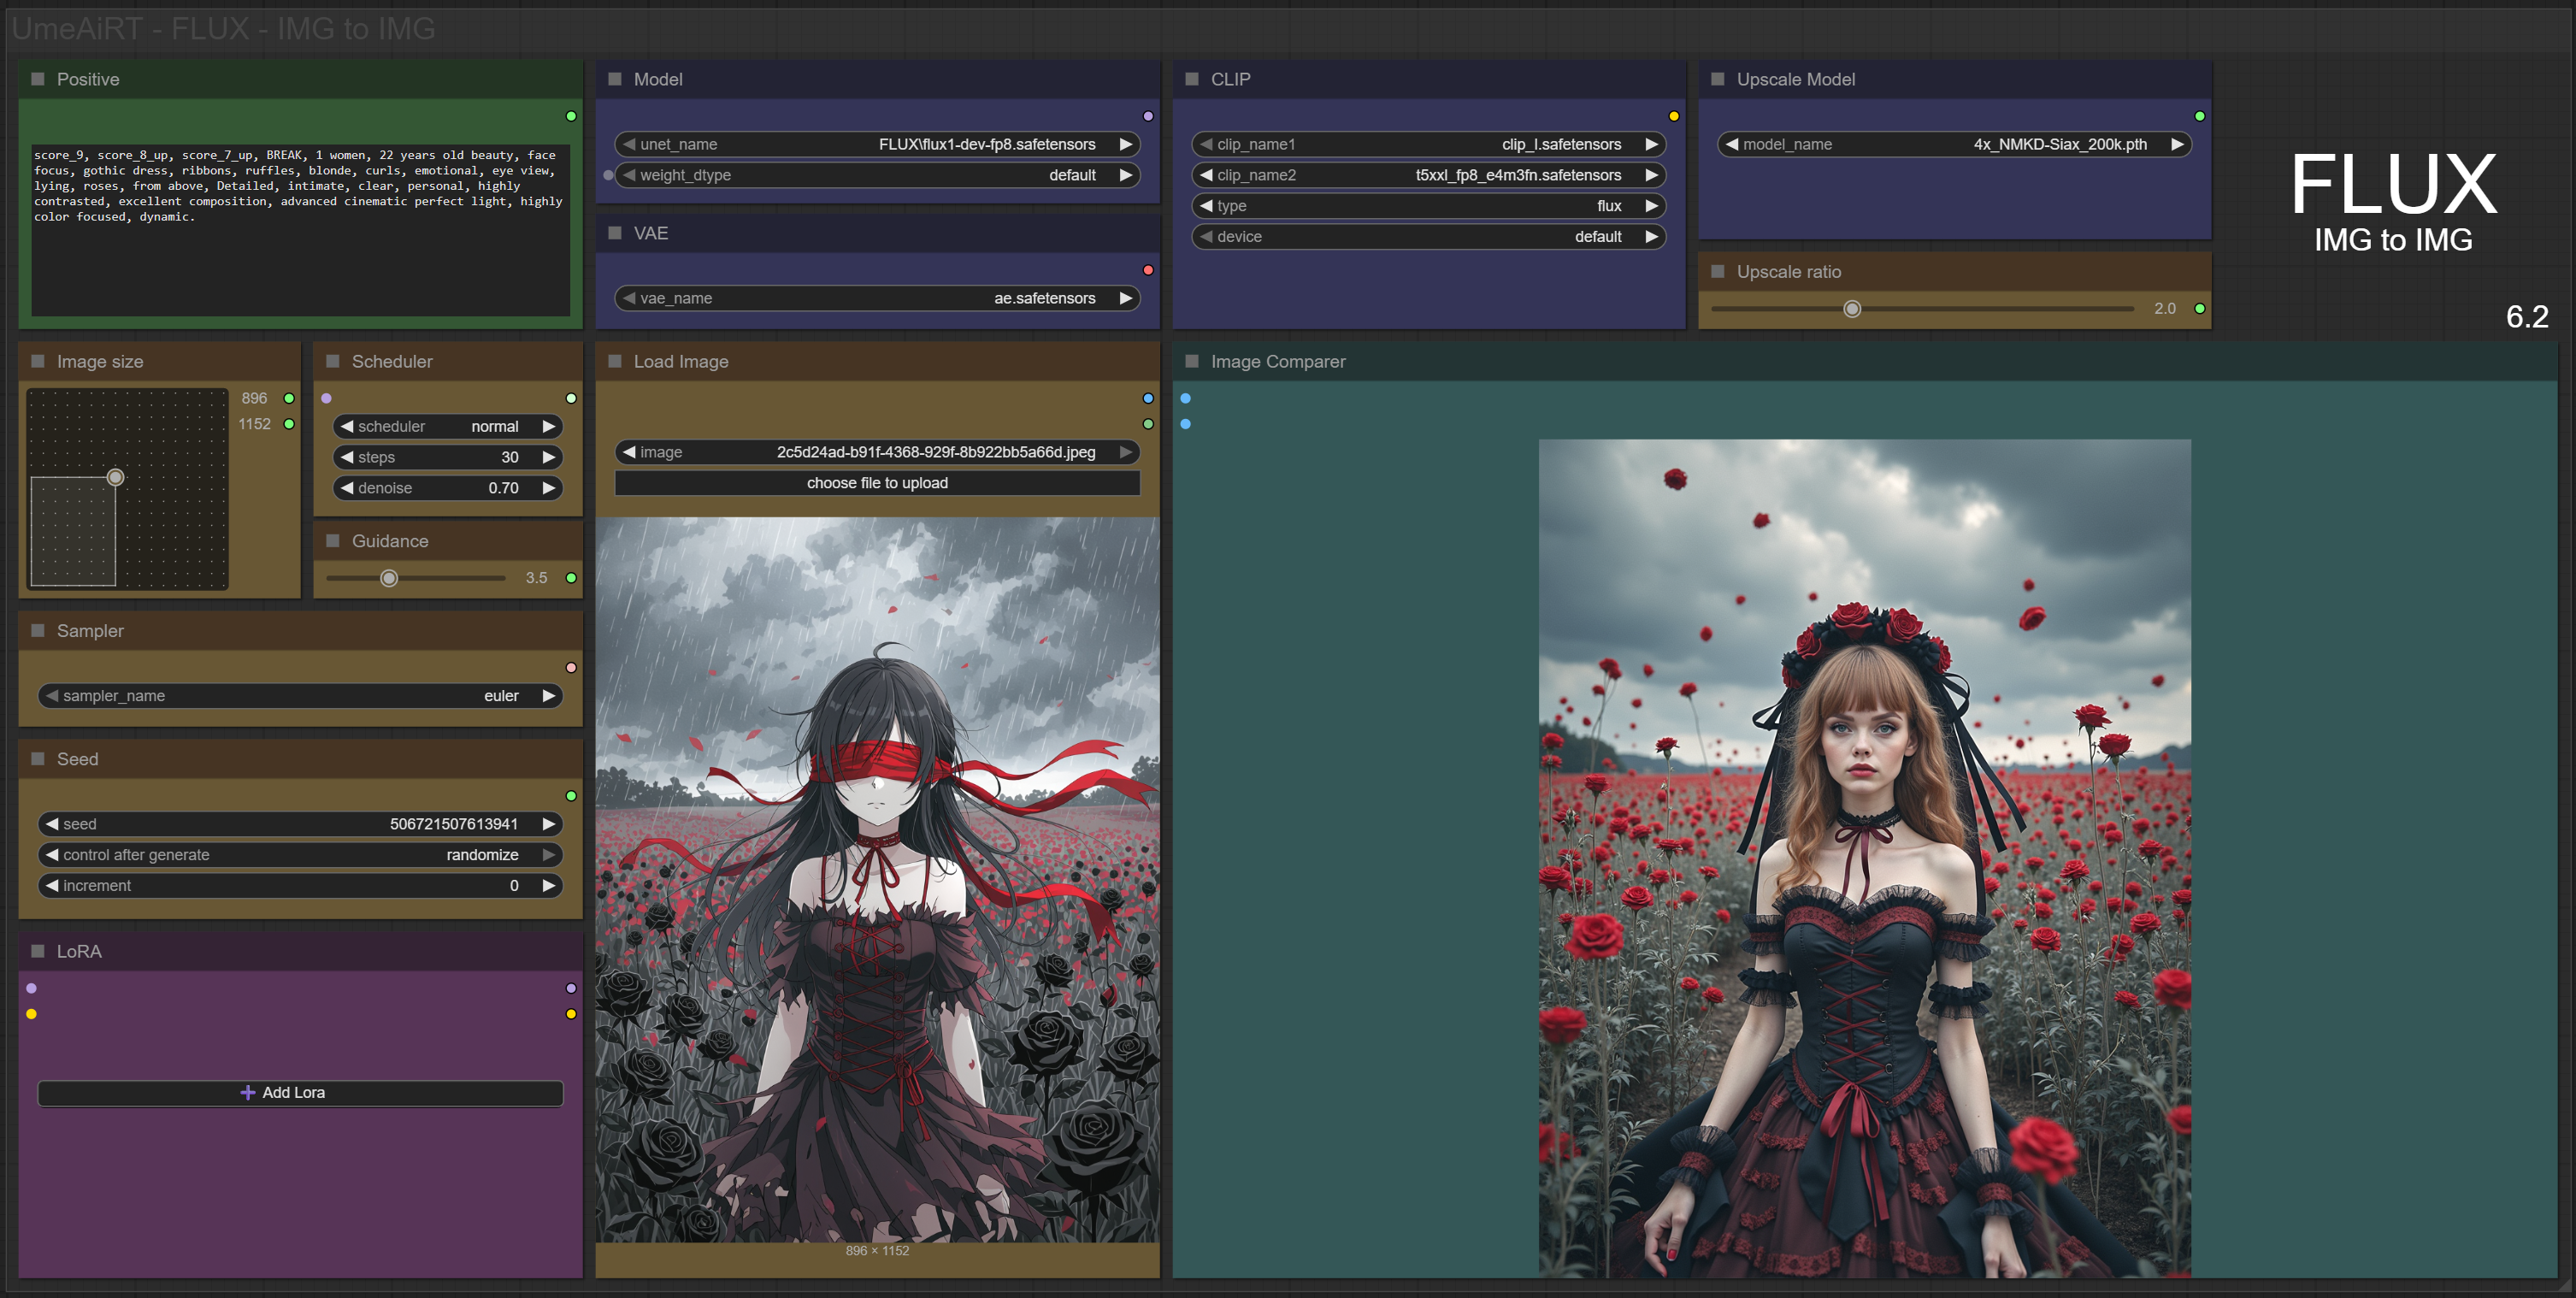Click the Scheduler node title bar
Screen dimensions: 2576x1298
coord(392,361)
